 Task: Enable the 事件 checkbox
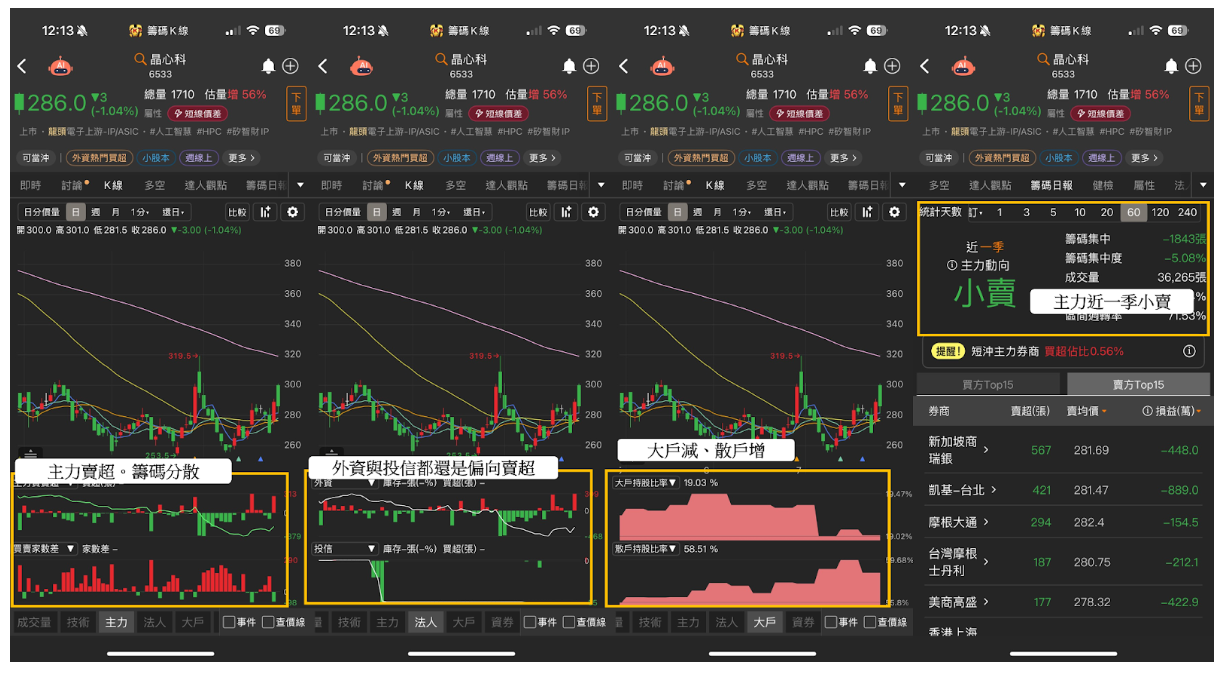229,621
